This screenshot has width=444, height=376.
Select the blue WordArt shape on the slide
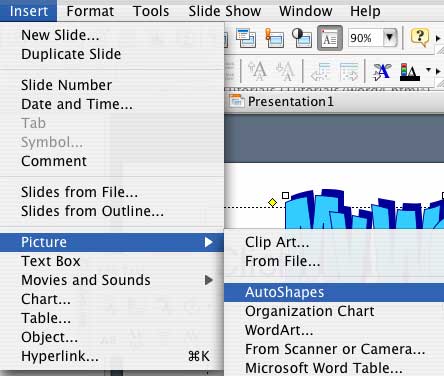[364, 209]
